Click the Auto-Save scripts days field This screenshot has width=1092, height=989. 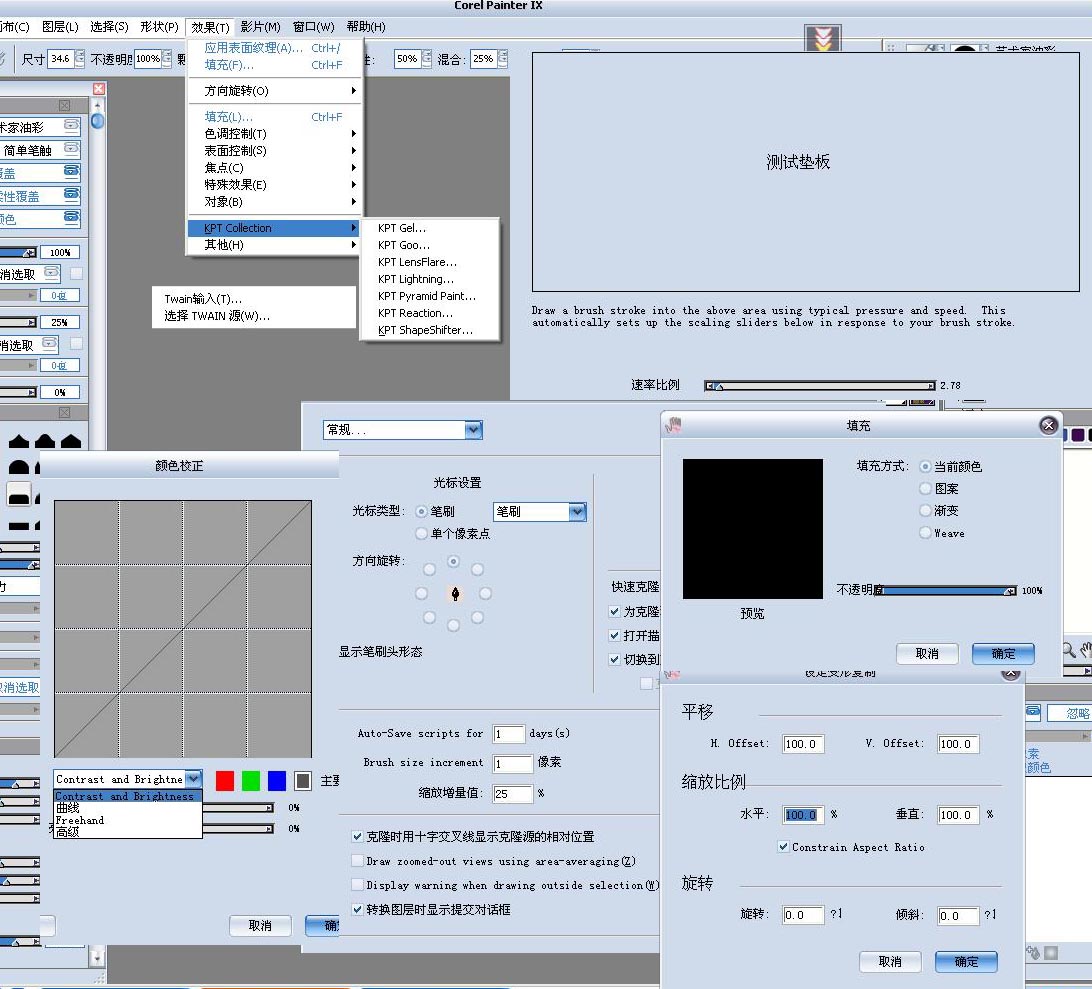(508, 733)
